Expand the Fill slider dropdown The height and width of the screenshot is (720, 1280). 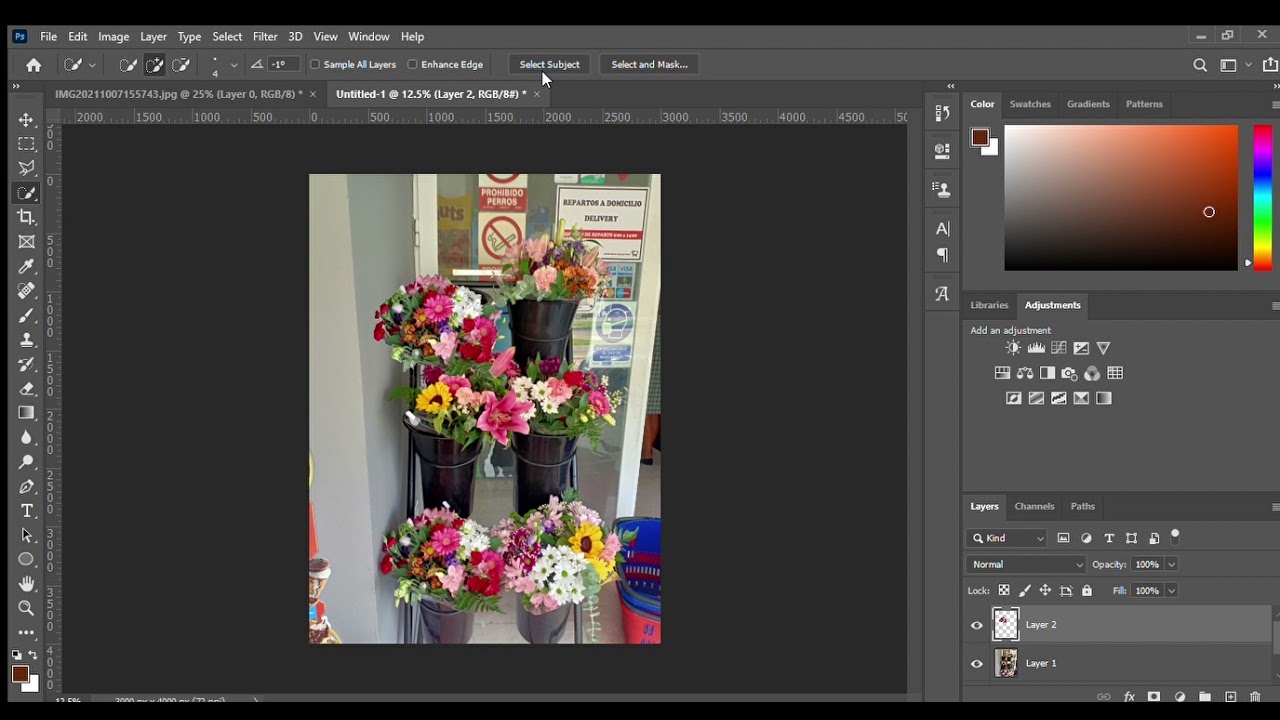pyautogui.click(x=1171, y=591)
